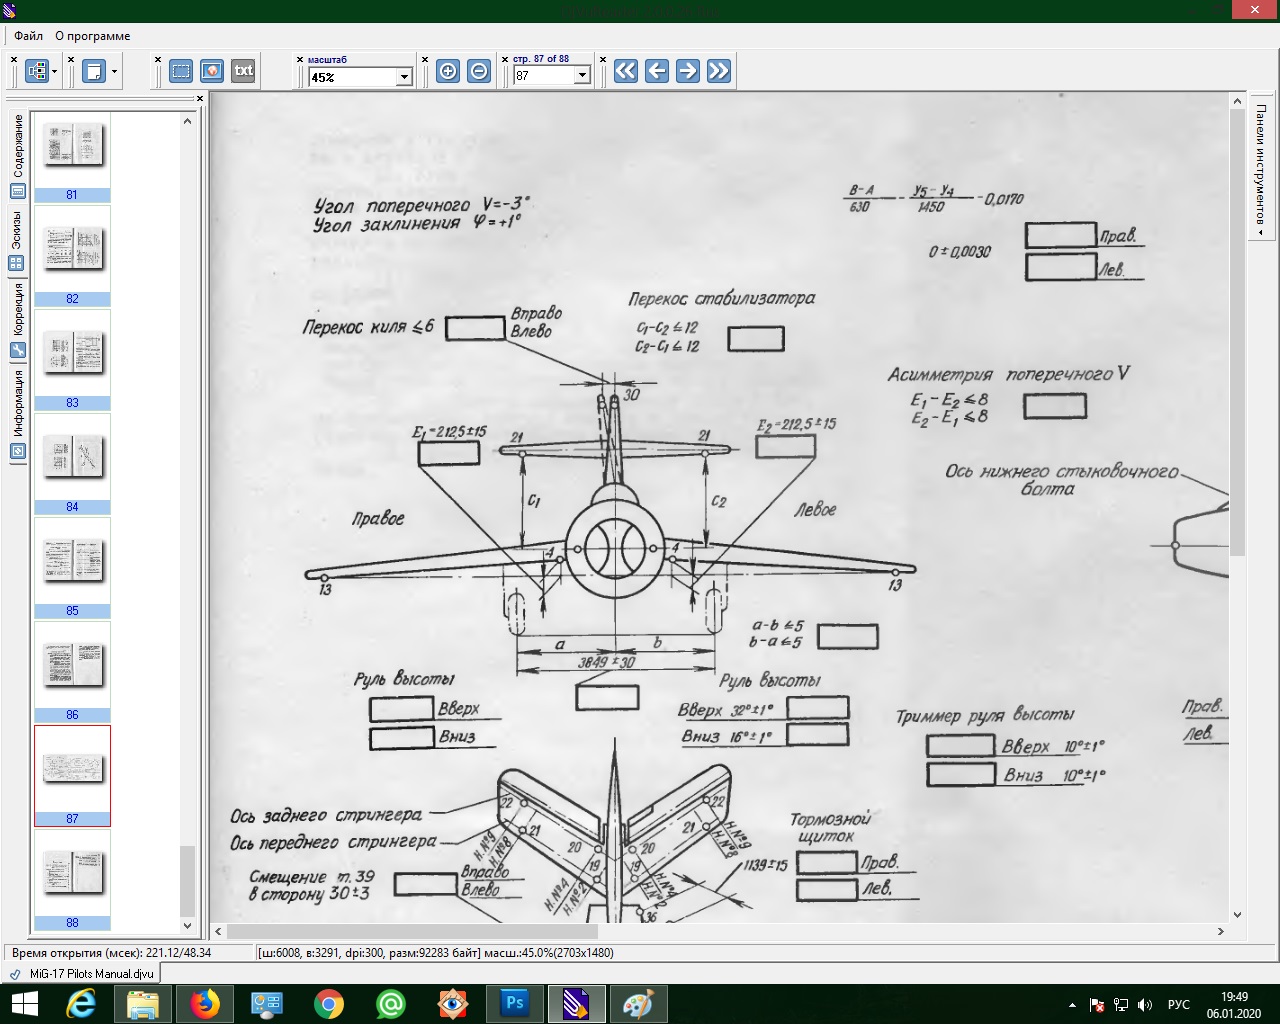This screenshot has width=1280, height=1028.
Task: Go to the previous page arrow
Action: [x=657, y=71]
